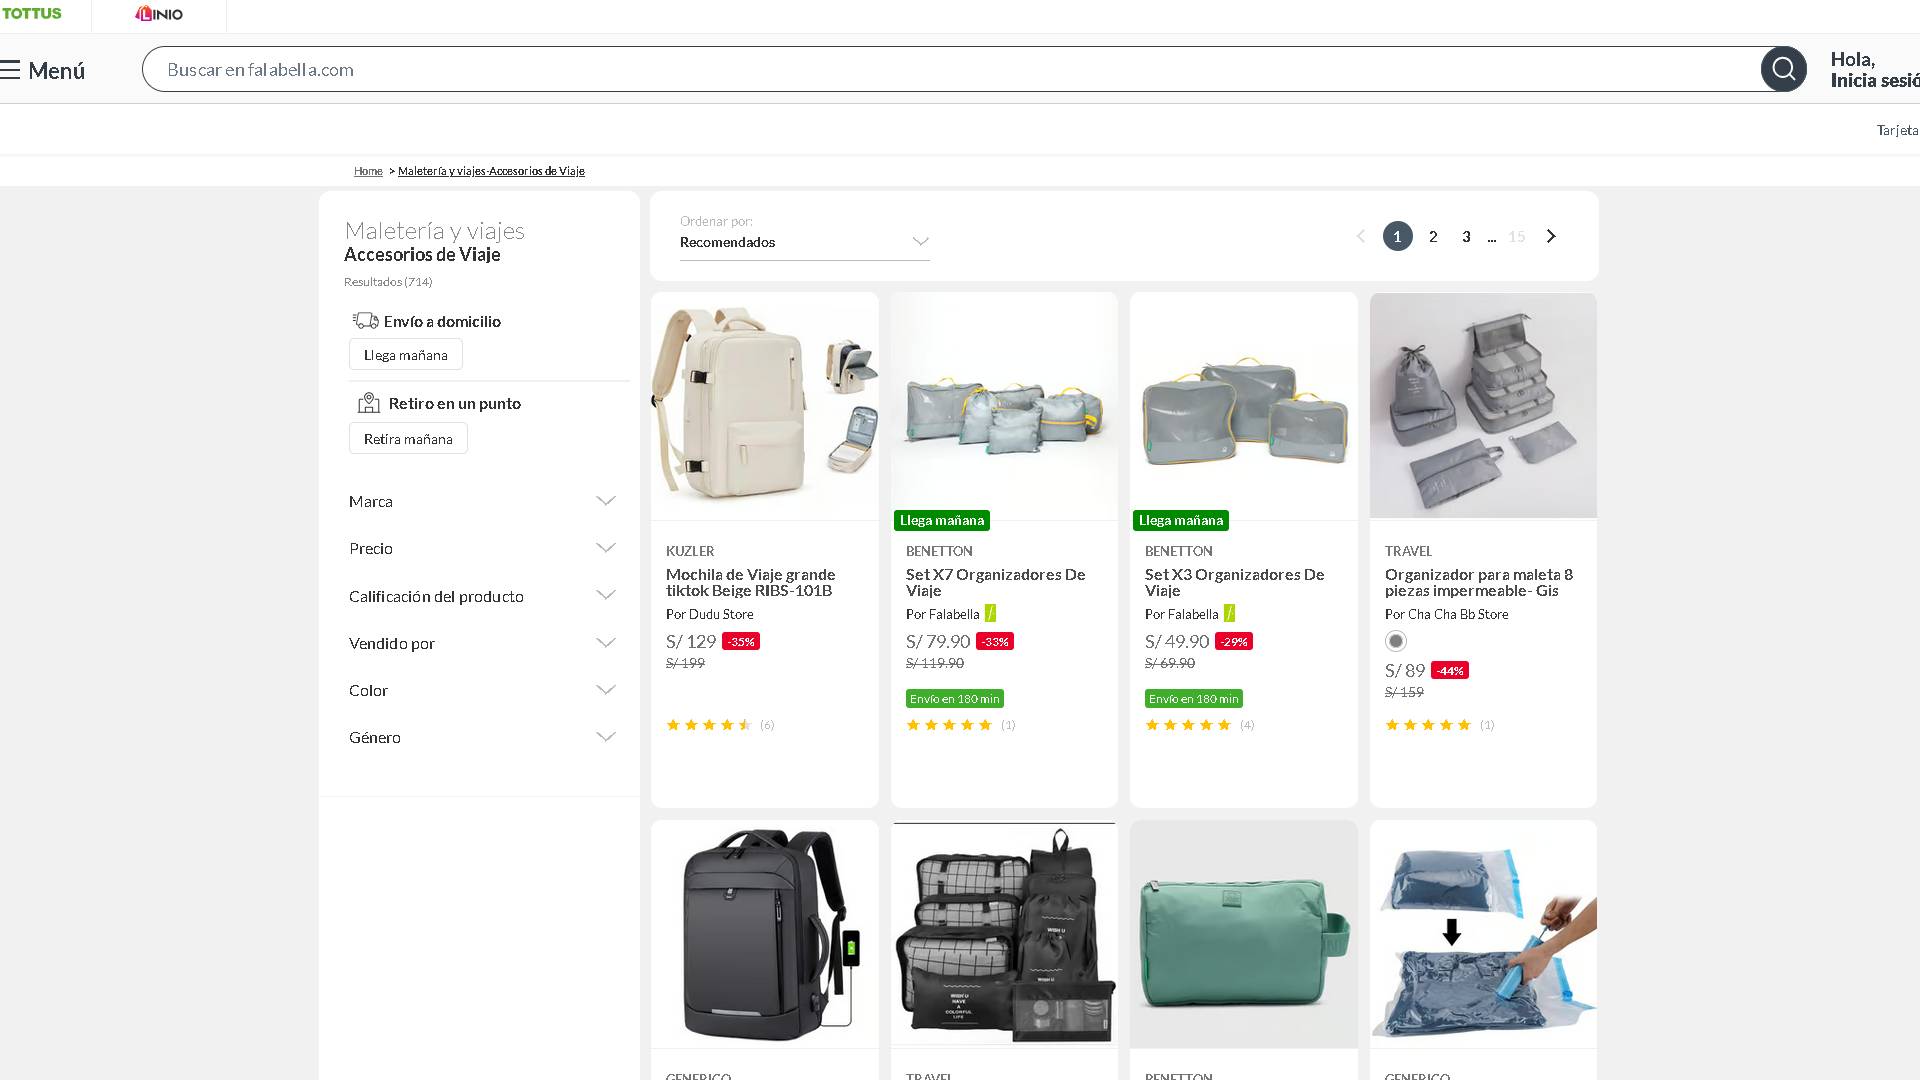Viewport: 1920px width, 1080px height.
Task: Open beige Kuzler backpack product image
Action: 765,406
